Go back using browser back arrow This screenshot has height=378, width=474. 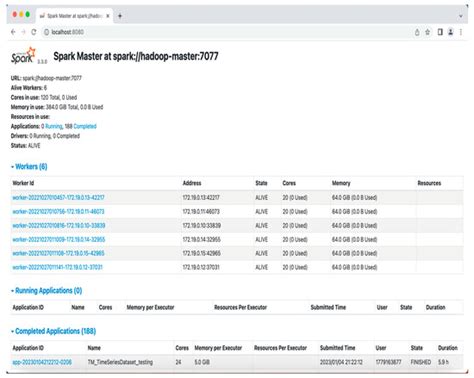point(13,32)
